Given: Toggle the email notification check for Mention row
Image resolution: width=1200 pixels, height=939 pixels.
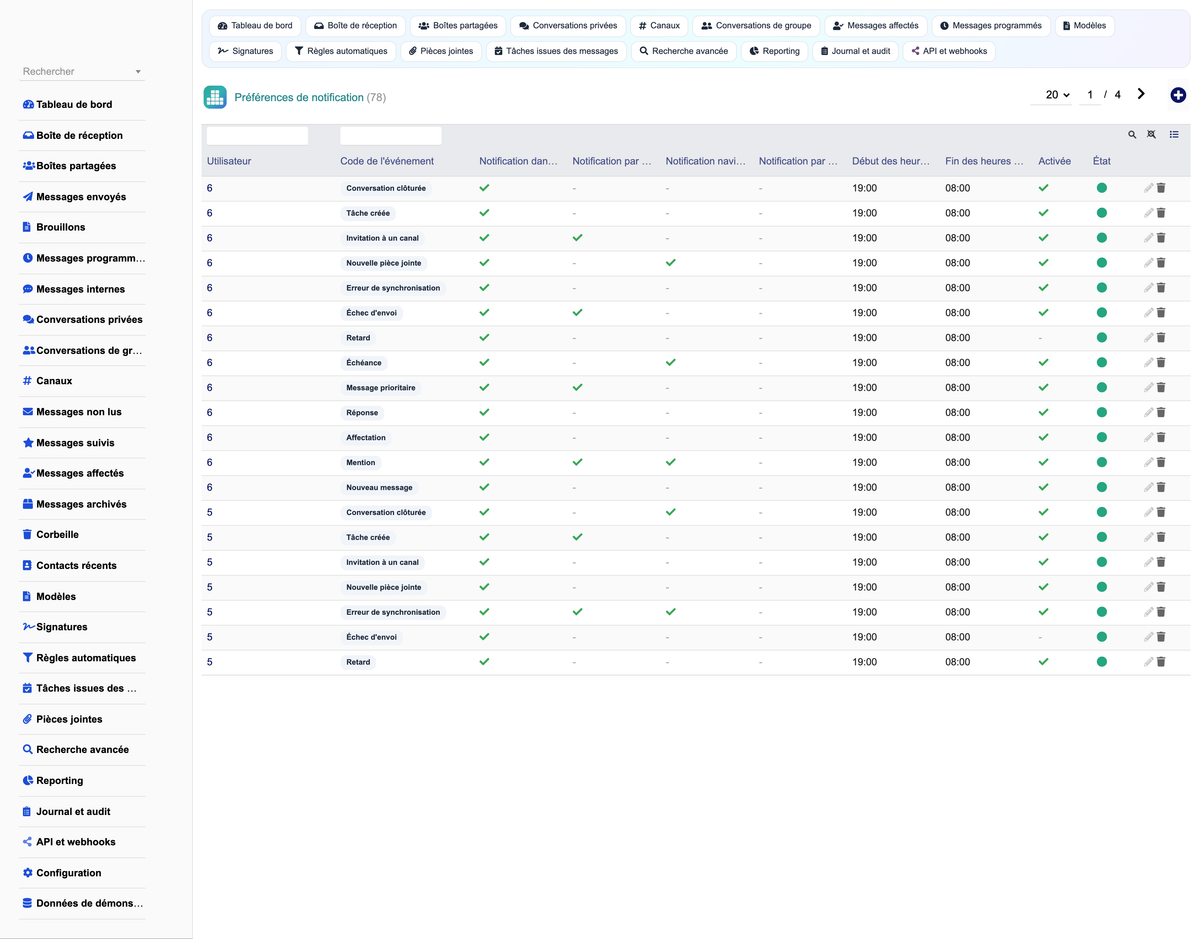Looking at the screenshot, I should (577, 462).
